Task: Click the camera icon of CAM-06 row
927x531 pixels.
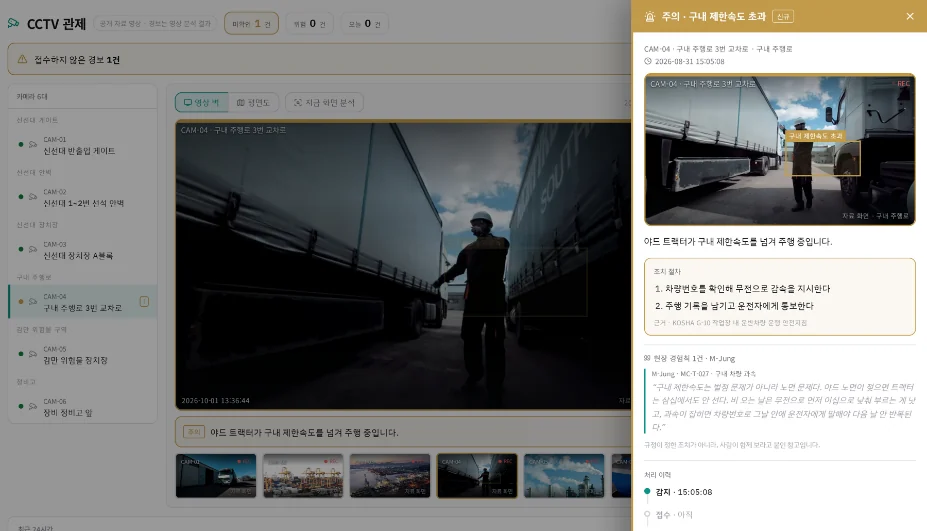Action: click(x=33, y=406)
